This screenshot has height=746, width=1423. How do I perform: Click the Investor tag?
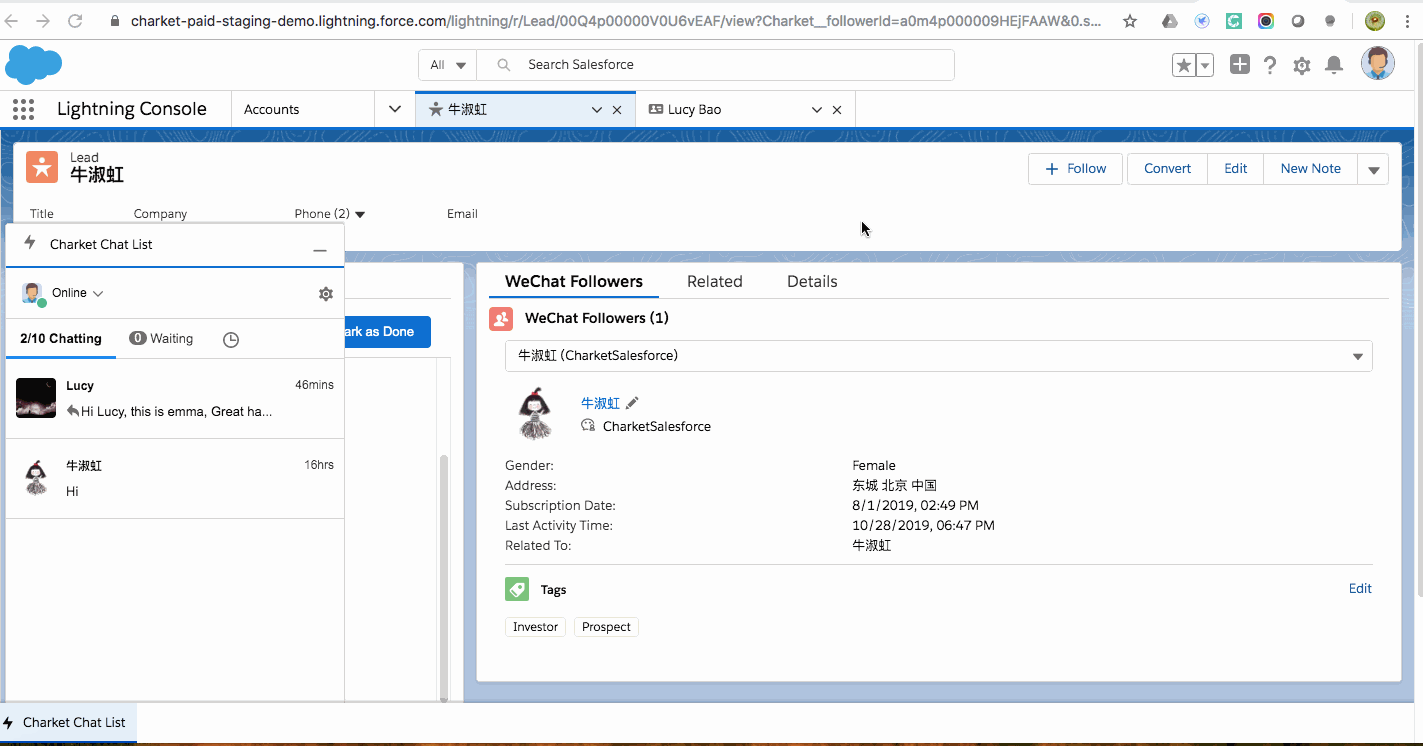[536, 627]
